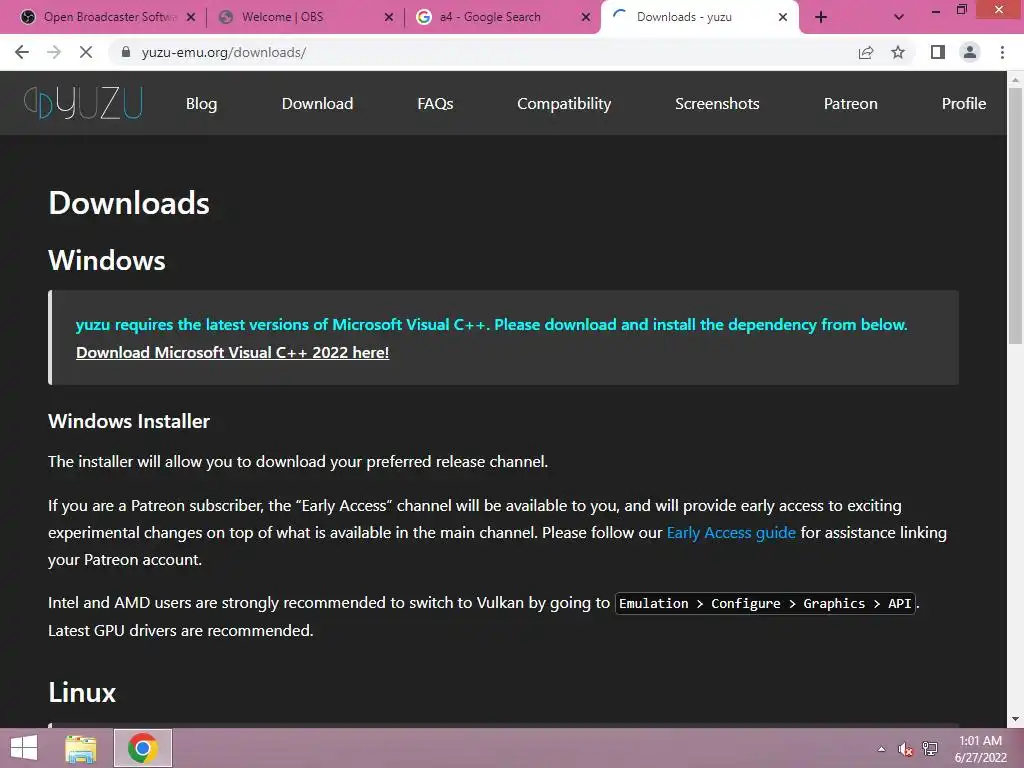Screen dimensions: 1024x768
Task: Close the a4 - Google Search tab
Action: click(x=586, y=18)
